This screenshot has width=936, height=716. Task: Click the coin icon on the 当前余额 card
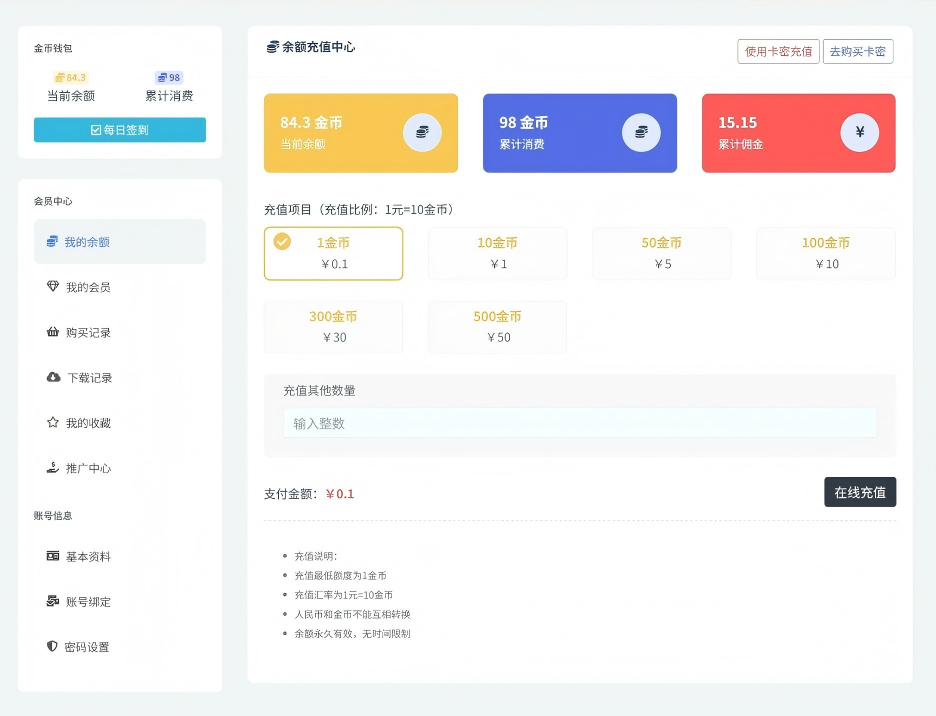coord(421,132)
